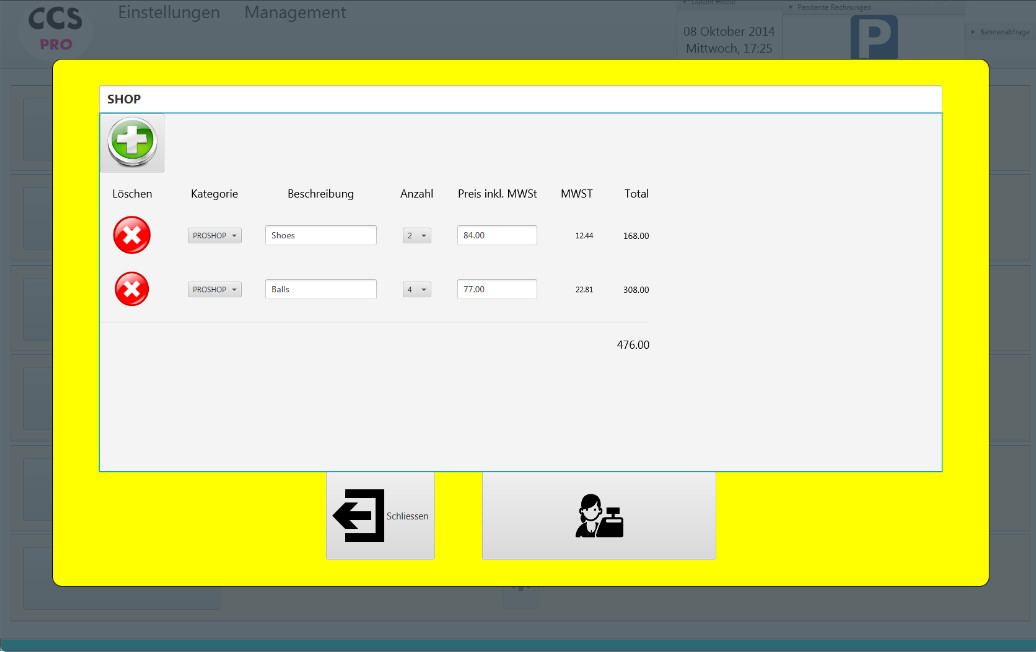Open the Einstellungen menu
The image size is (1036, 652).
[x=169, y=13]
